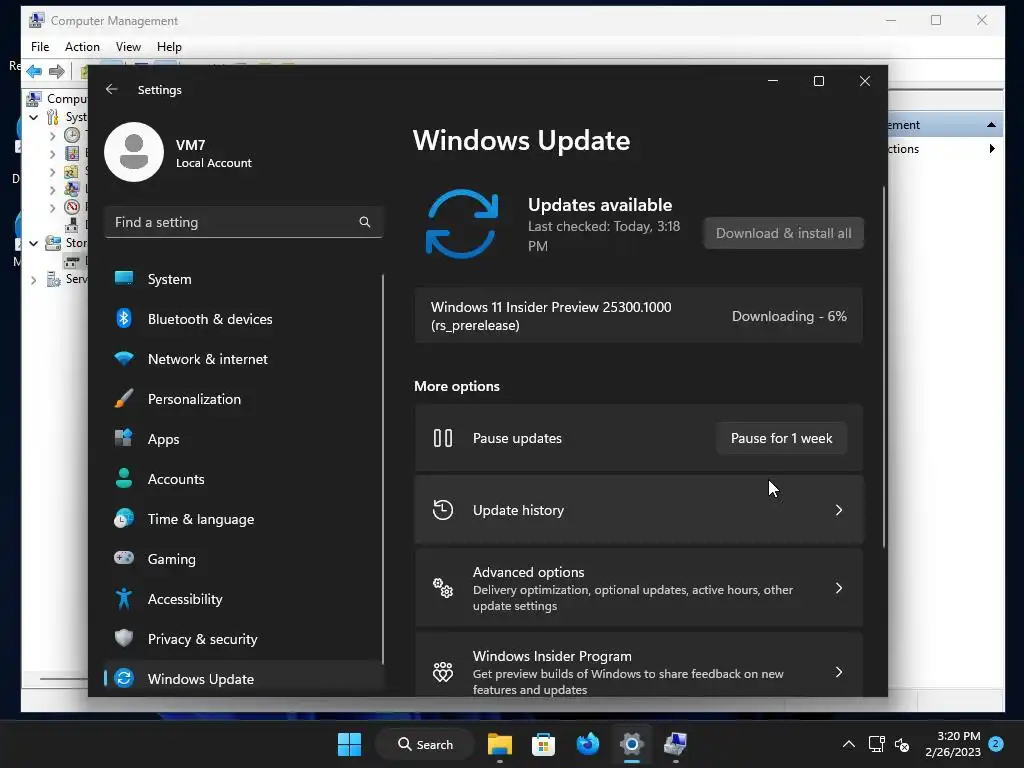
Task: Click the 'Downloading - 6%' status text
Action: [789, 316]
